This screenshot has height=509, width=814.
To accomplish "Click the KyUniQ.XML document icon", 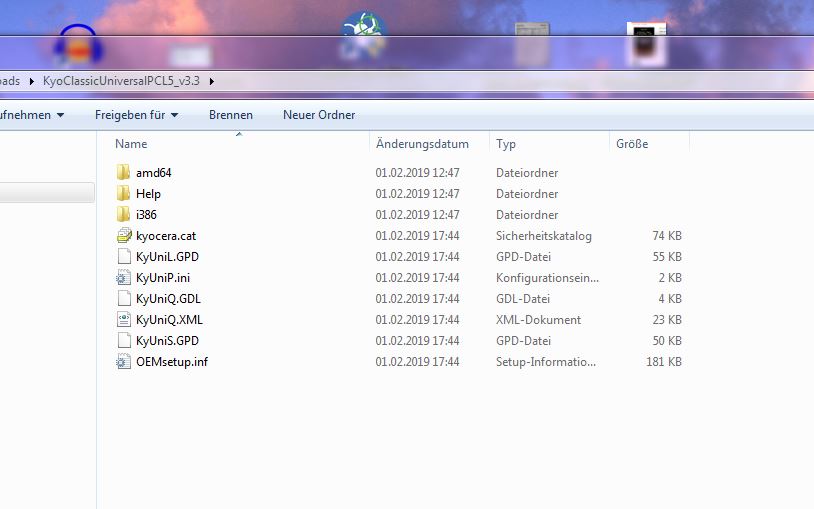I will coord(124,320).
